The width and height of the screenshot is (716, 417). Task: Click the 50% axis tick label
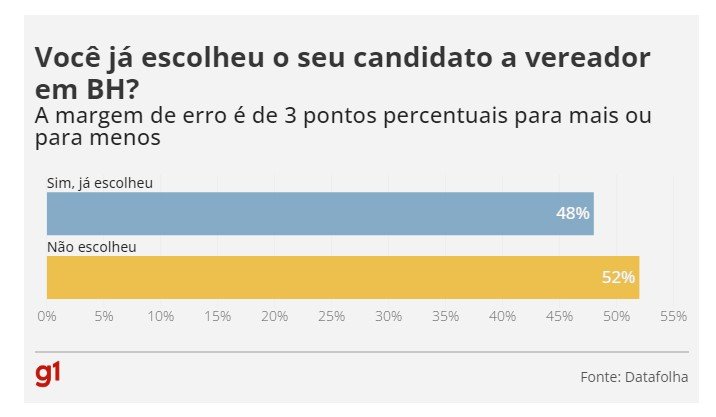click(617, 316)
